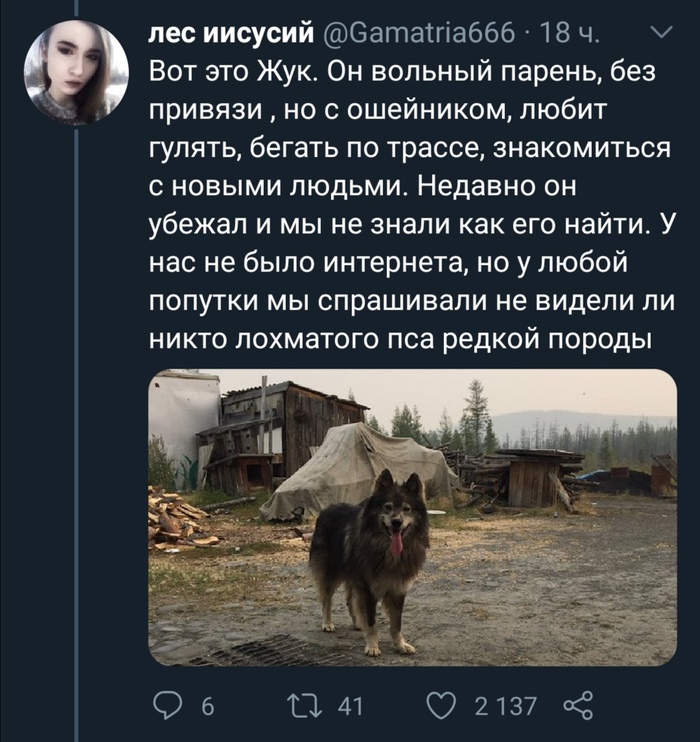The height and width of the screenshot is (742, 700).
Task: Tap the wooden shed in photo
Action: pos(284,433)
